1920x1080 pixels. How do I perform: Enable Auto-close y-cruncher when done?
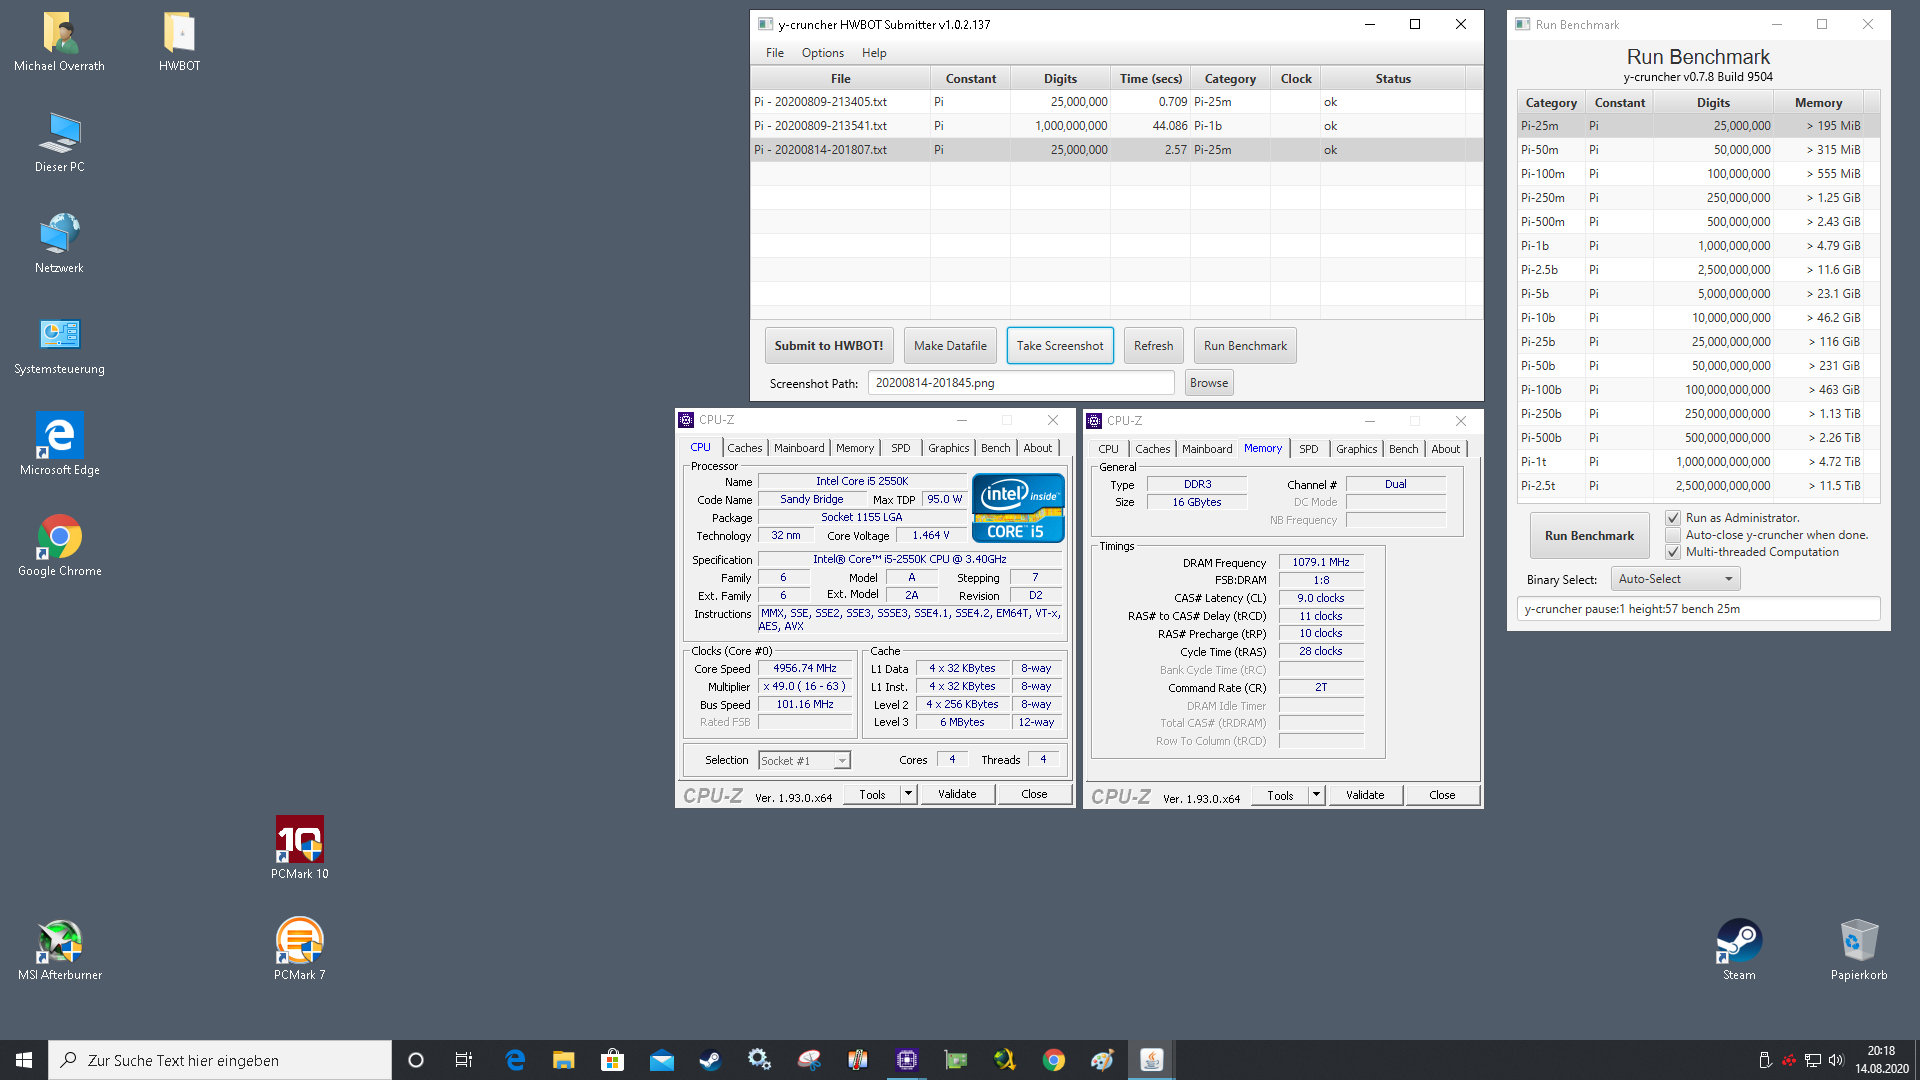1673,535
